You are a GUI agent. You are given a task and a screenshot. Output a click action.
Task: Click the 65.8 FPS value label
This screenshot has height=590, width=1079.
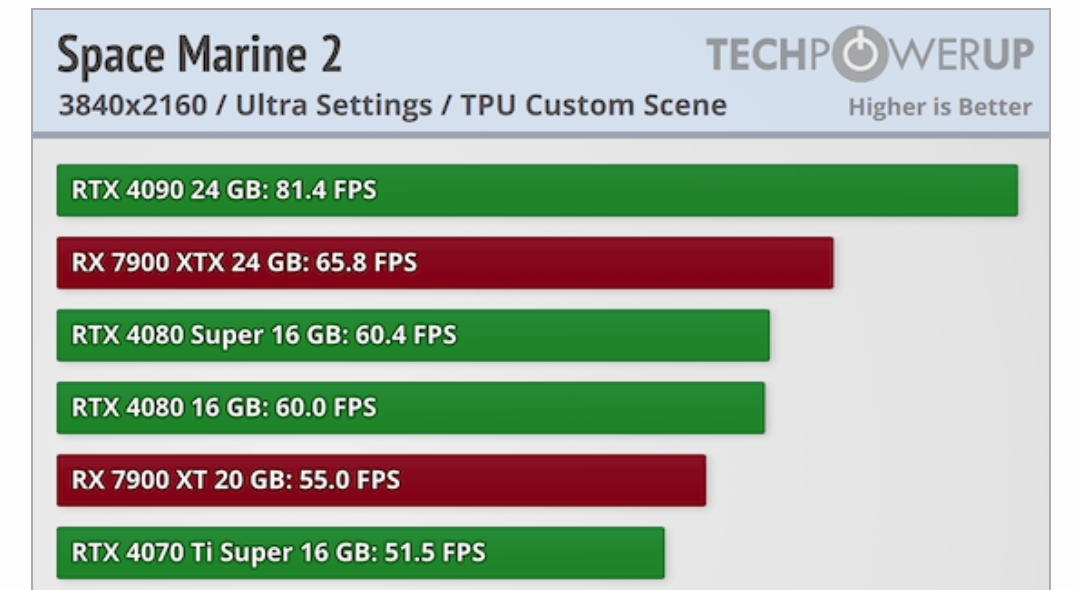pyautogui.click(x=366, y=262)
